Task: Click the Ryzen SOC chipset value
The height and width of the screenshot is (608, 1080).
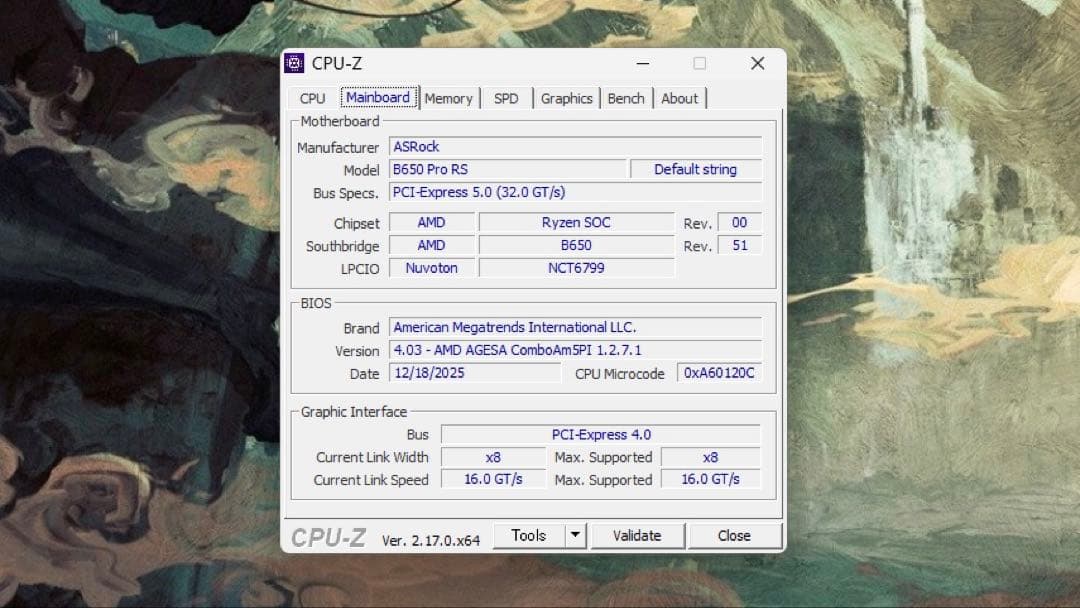Action: pyautogui.click(x=577, y=222)
